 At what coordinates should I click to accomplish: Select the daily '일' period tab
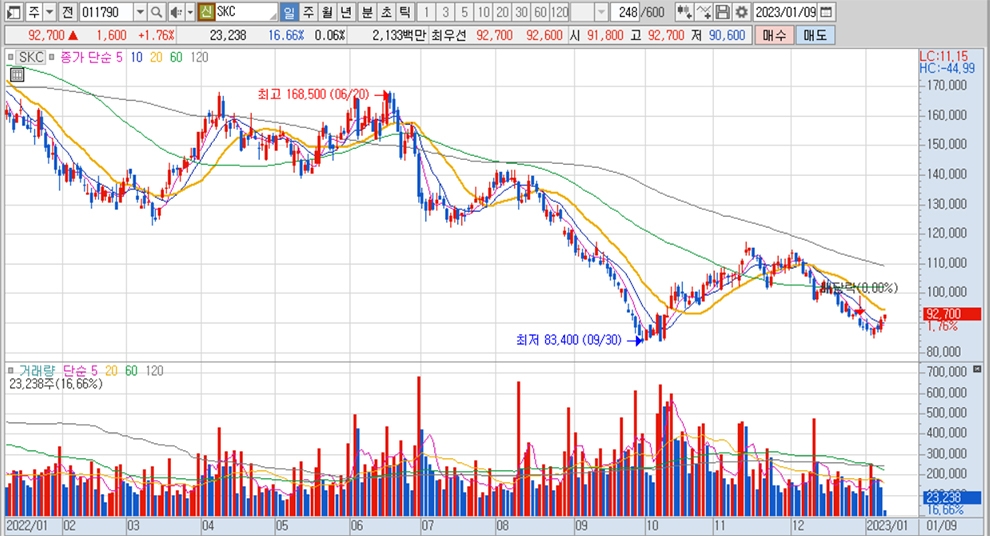tap(289, 11)
